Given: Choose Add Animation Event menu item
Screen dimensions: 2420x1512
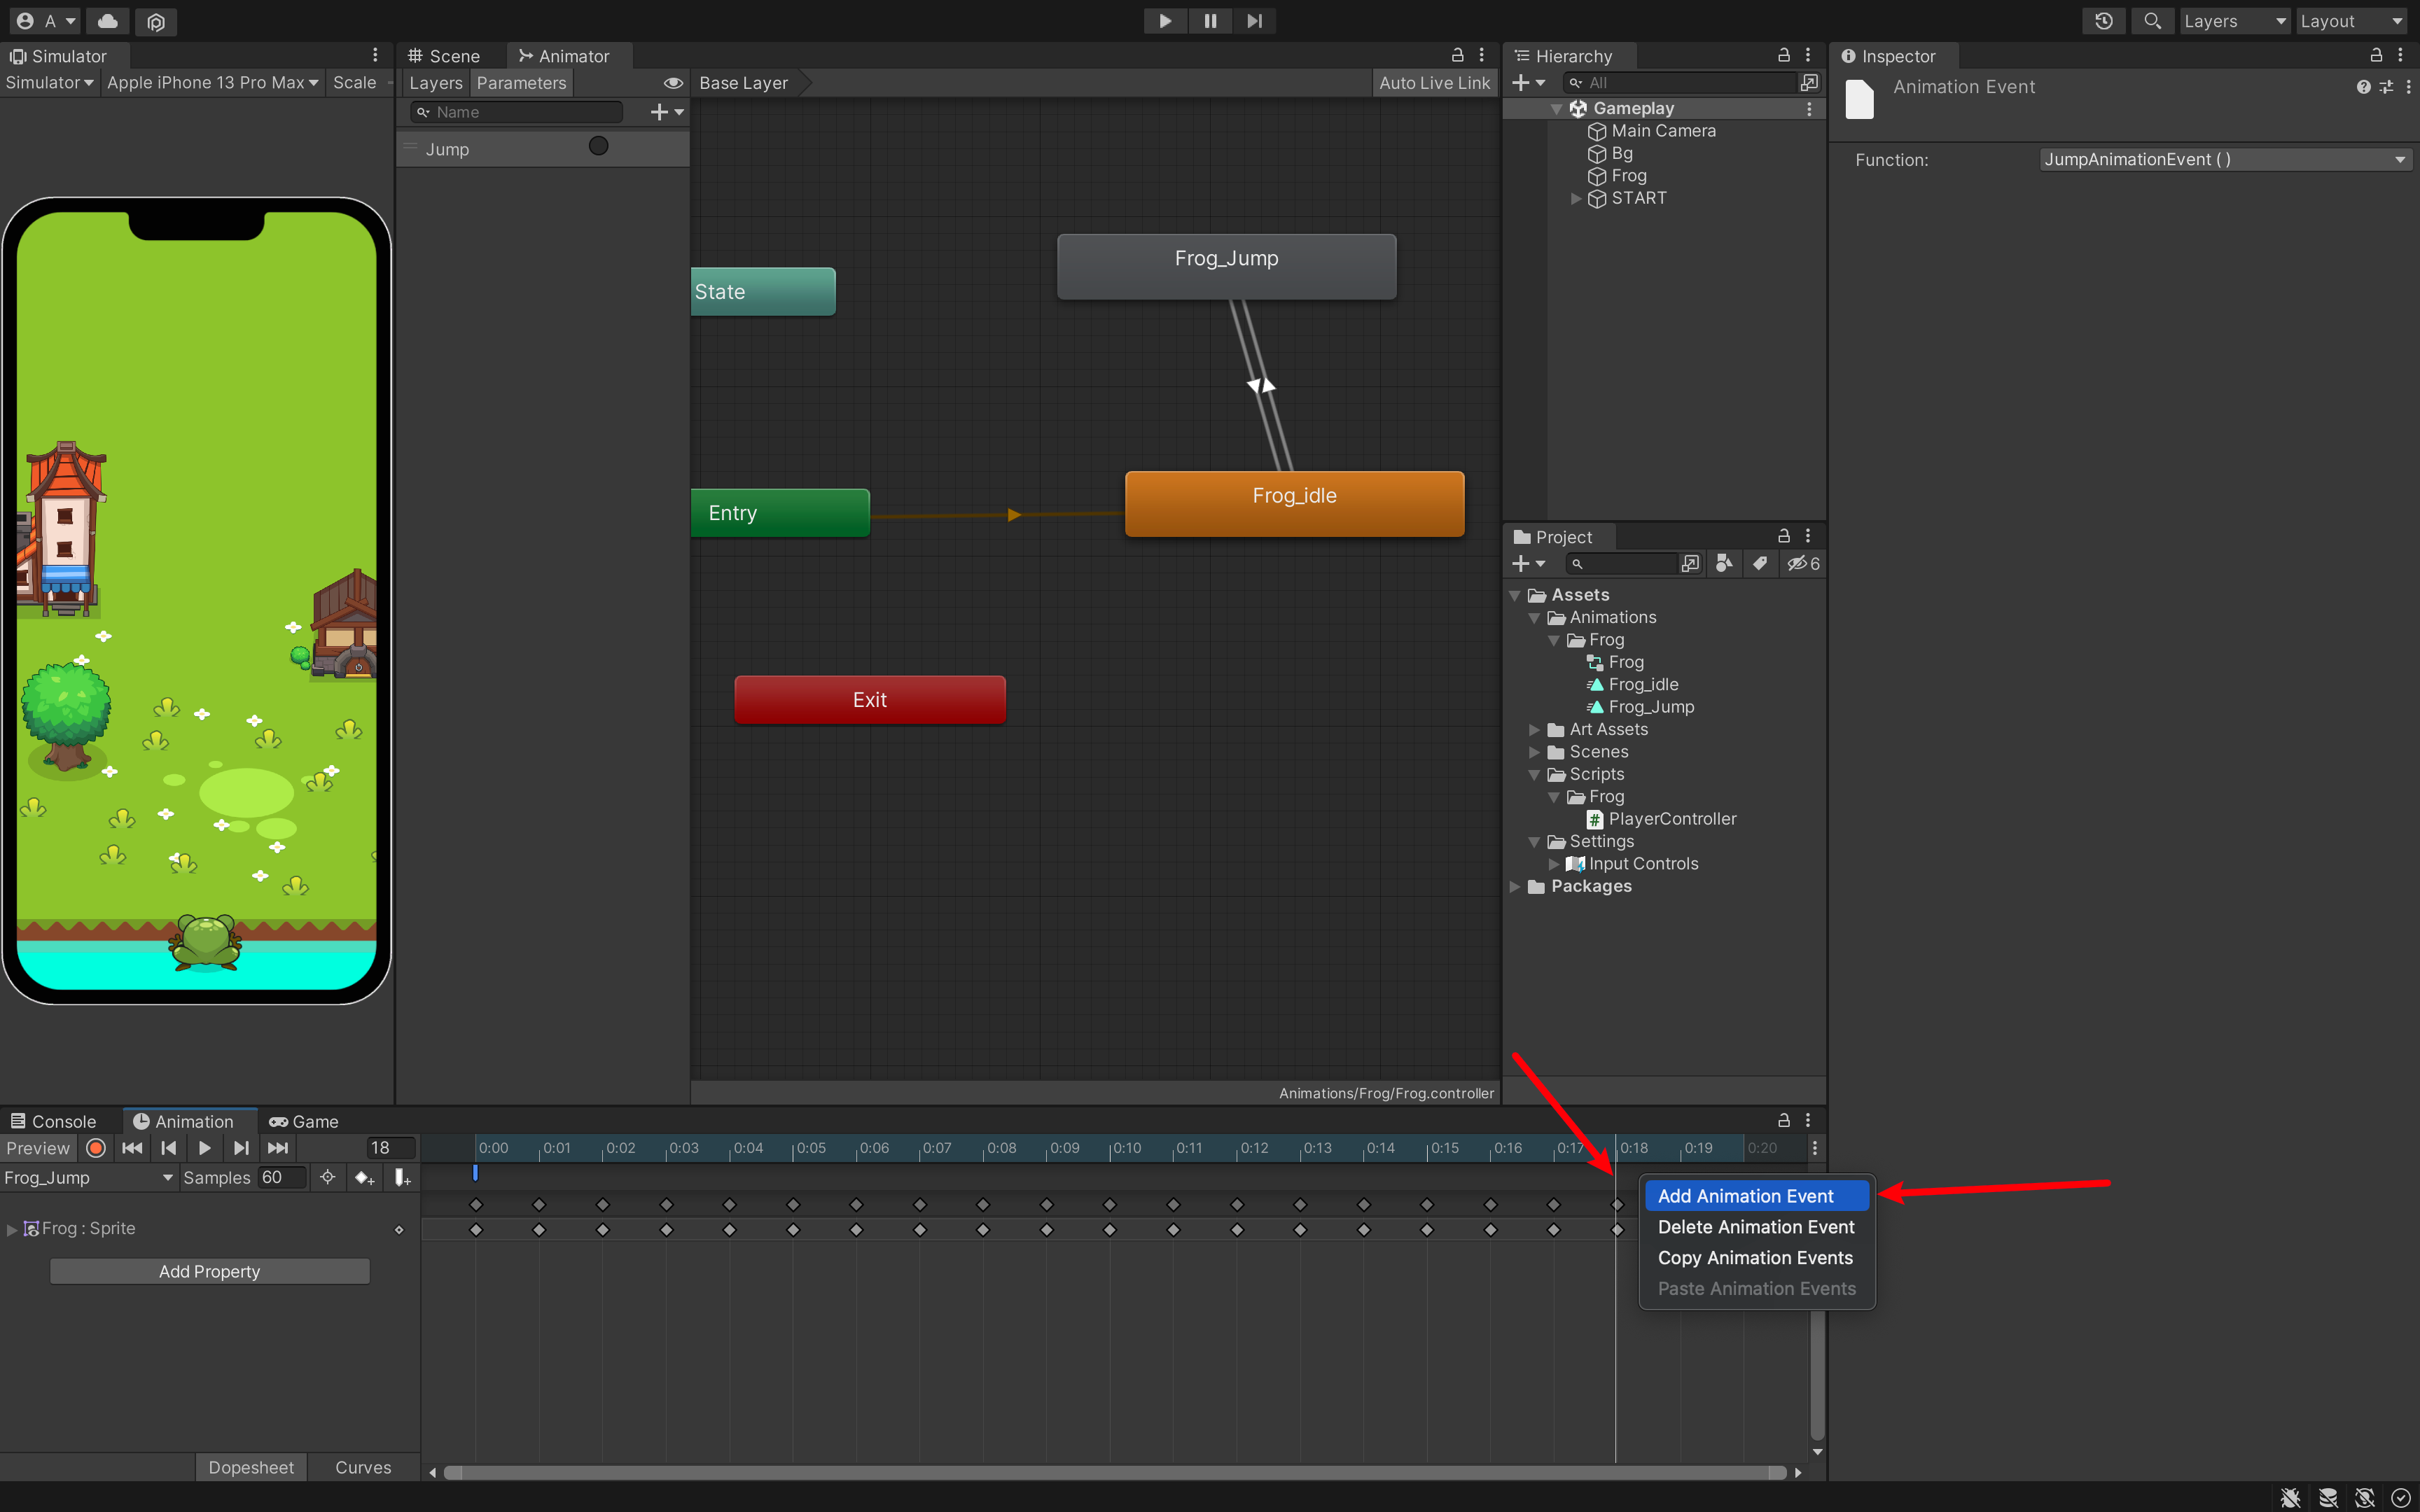Looking at the screenshot, I should 1757,1196.
